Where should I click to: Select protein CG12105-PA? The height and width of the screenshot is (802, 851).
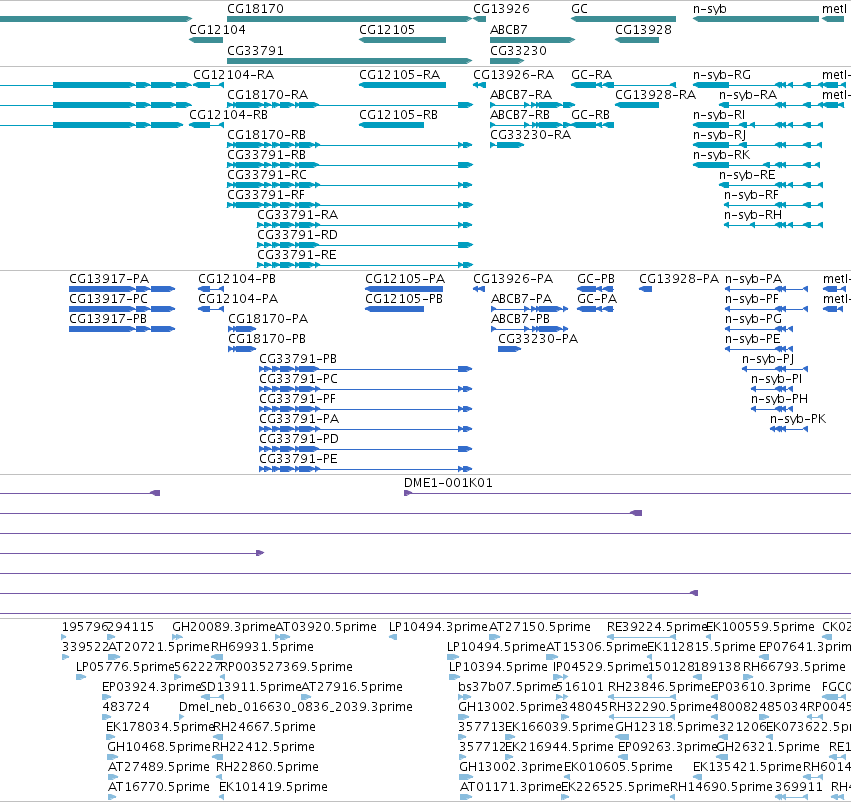(x=404, y=289)
